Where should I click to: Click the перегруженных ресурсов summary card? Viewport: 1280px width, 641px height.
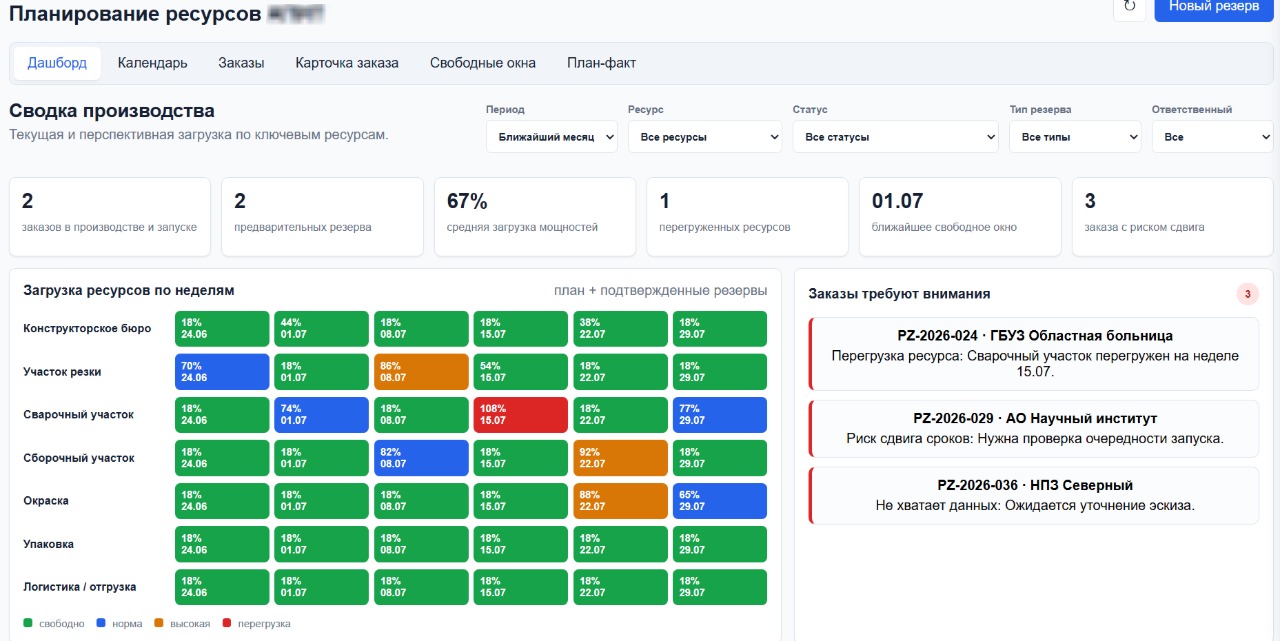point(747,217)
